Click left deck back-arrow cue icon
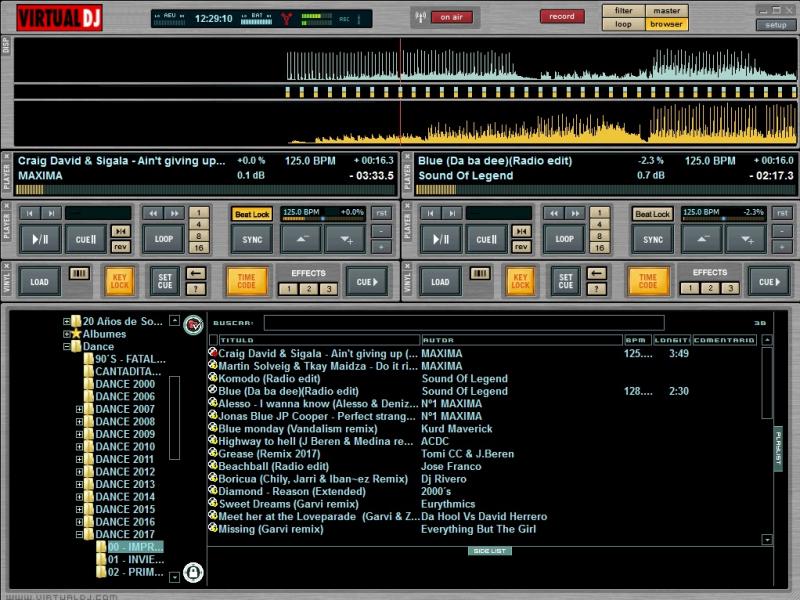 [x=195, y=273]
